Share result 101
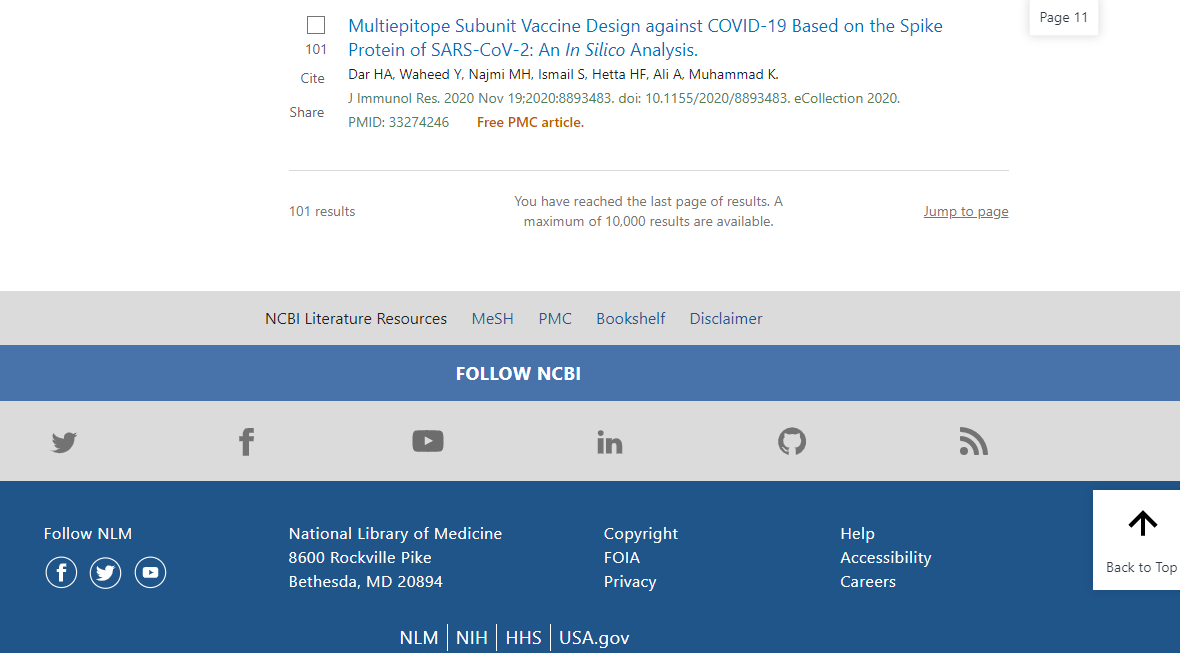This screenshot has width=1180, height=653. click(x=307, y=112)
